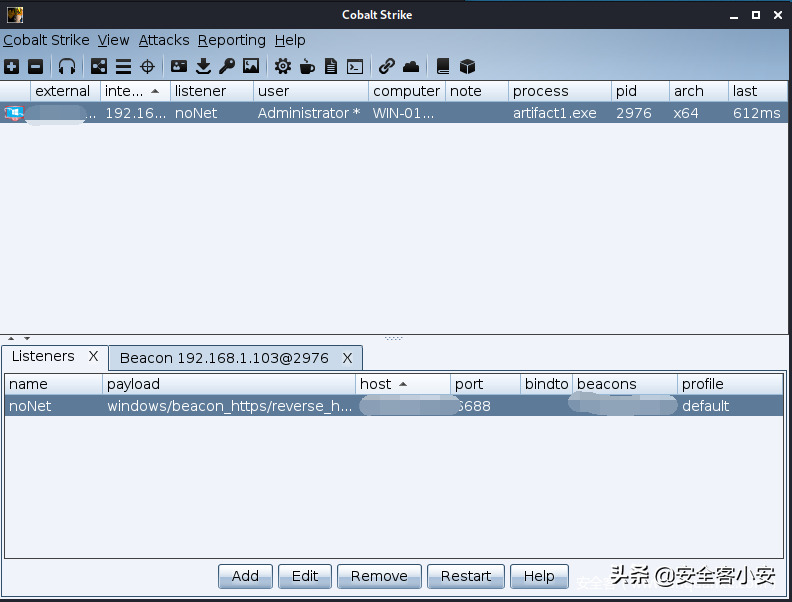Sort sessions by user column
The height and width of the screenshot is (602, 792).
[311, 91]
